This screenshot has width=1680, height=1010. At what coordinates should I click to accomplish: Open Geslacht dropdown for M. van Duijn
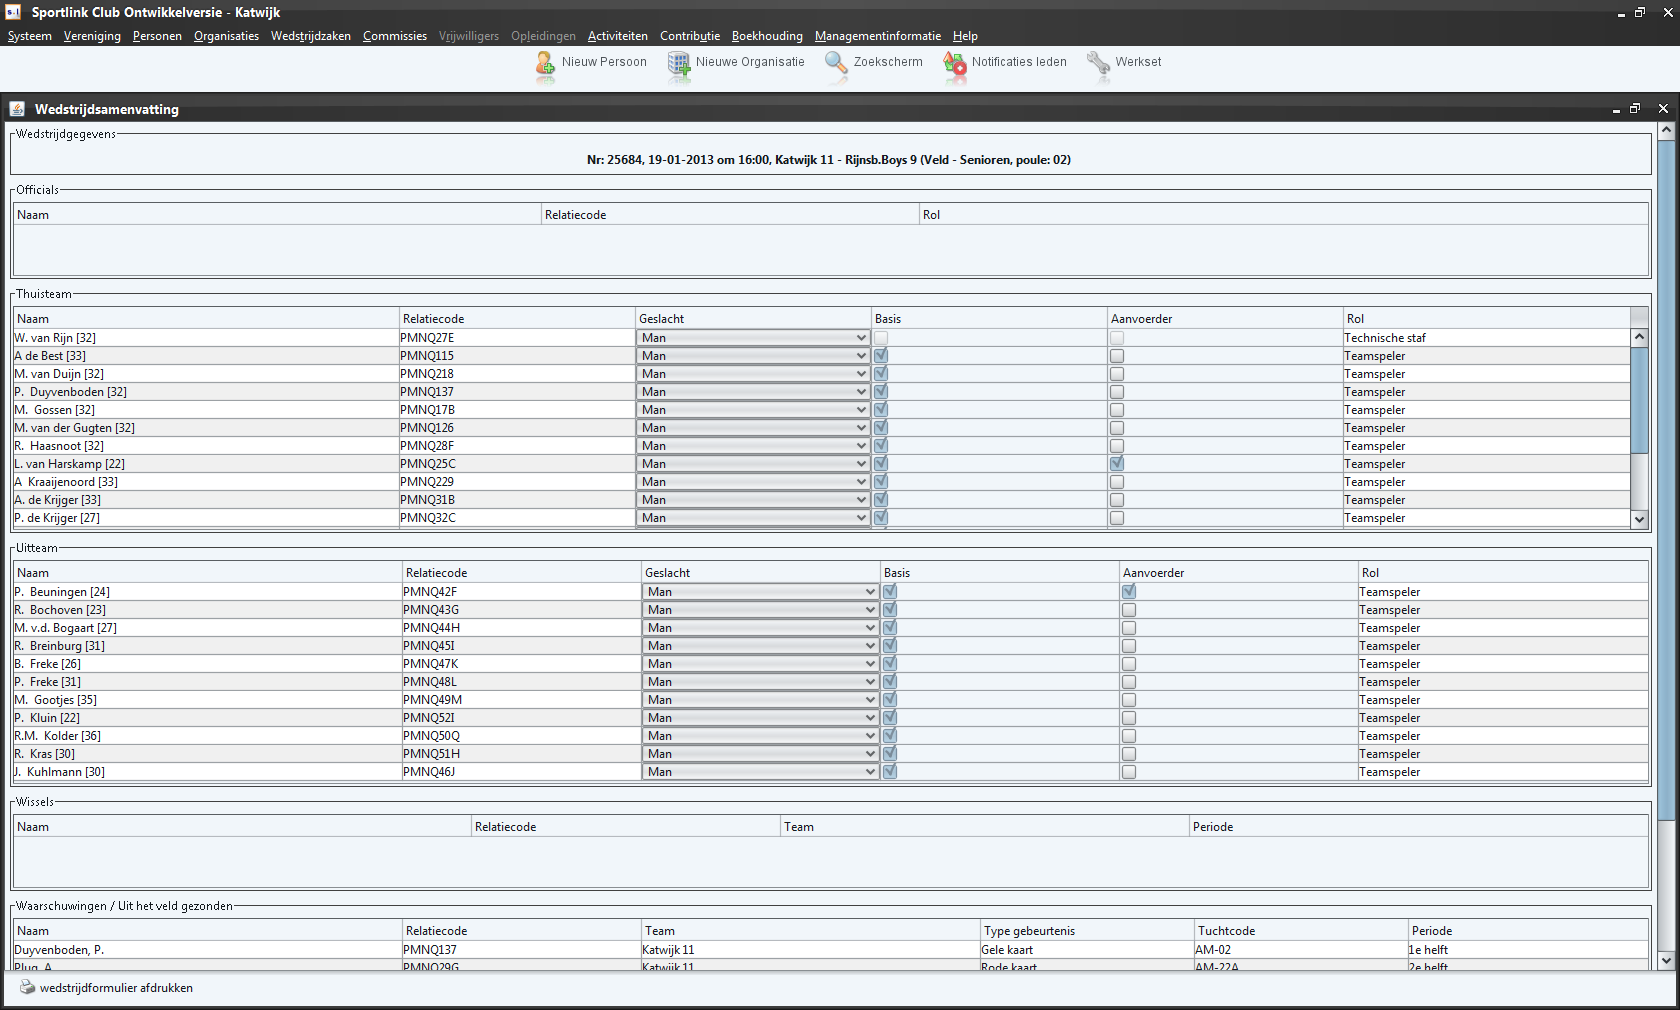point(753,374)
